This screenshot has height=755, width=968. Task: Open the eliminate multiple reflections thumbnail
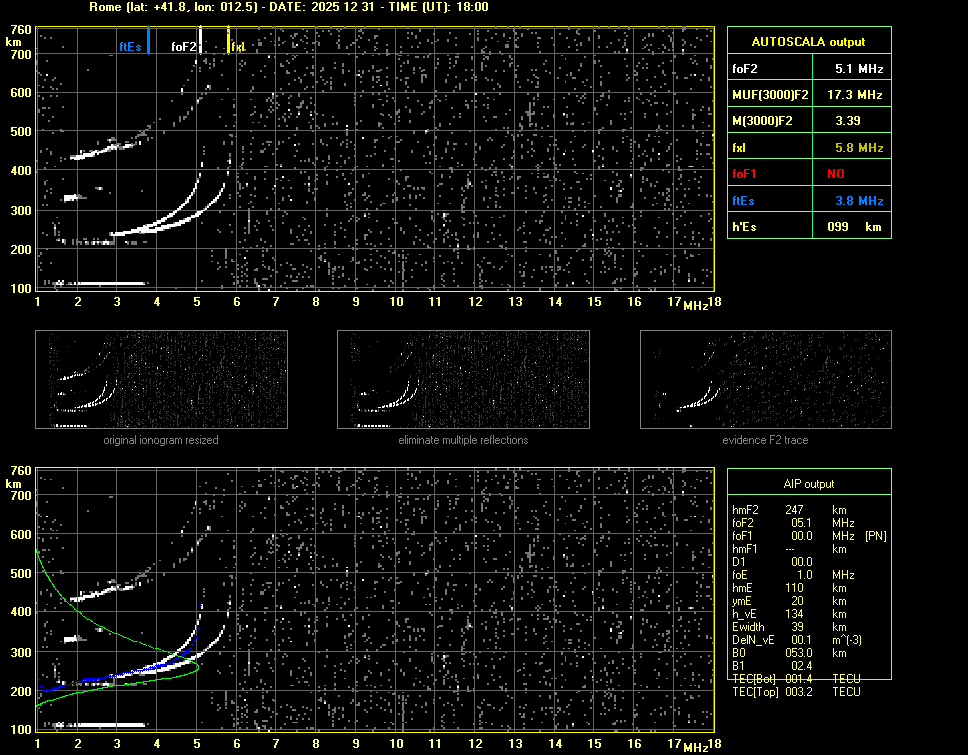pyautogui.click(x=463, y=380)
